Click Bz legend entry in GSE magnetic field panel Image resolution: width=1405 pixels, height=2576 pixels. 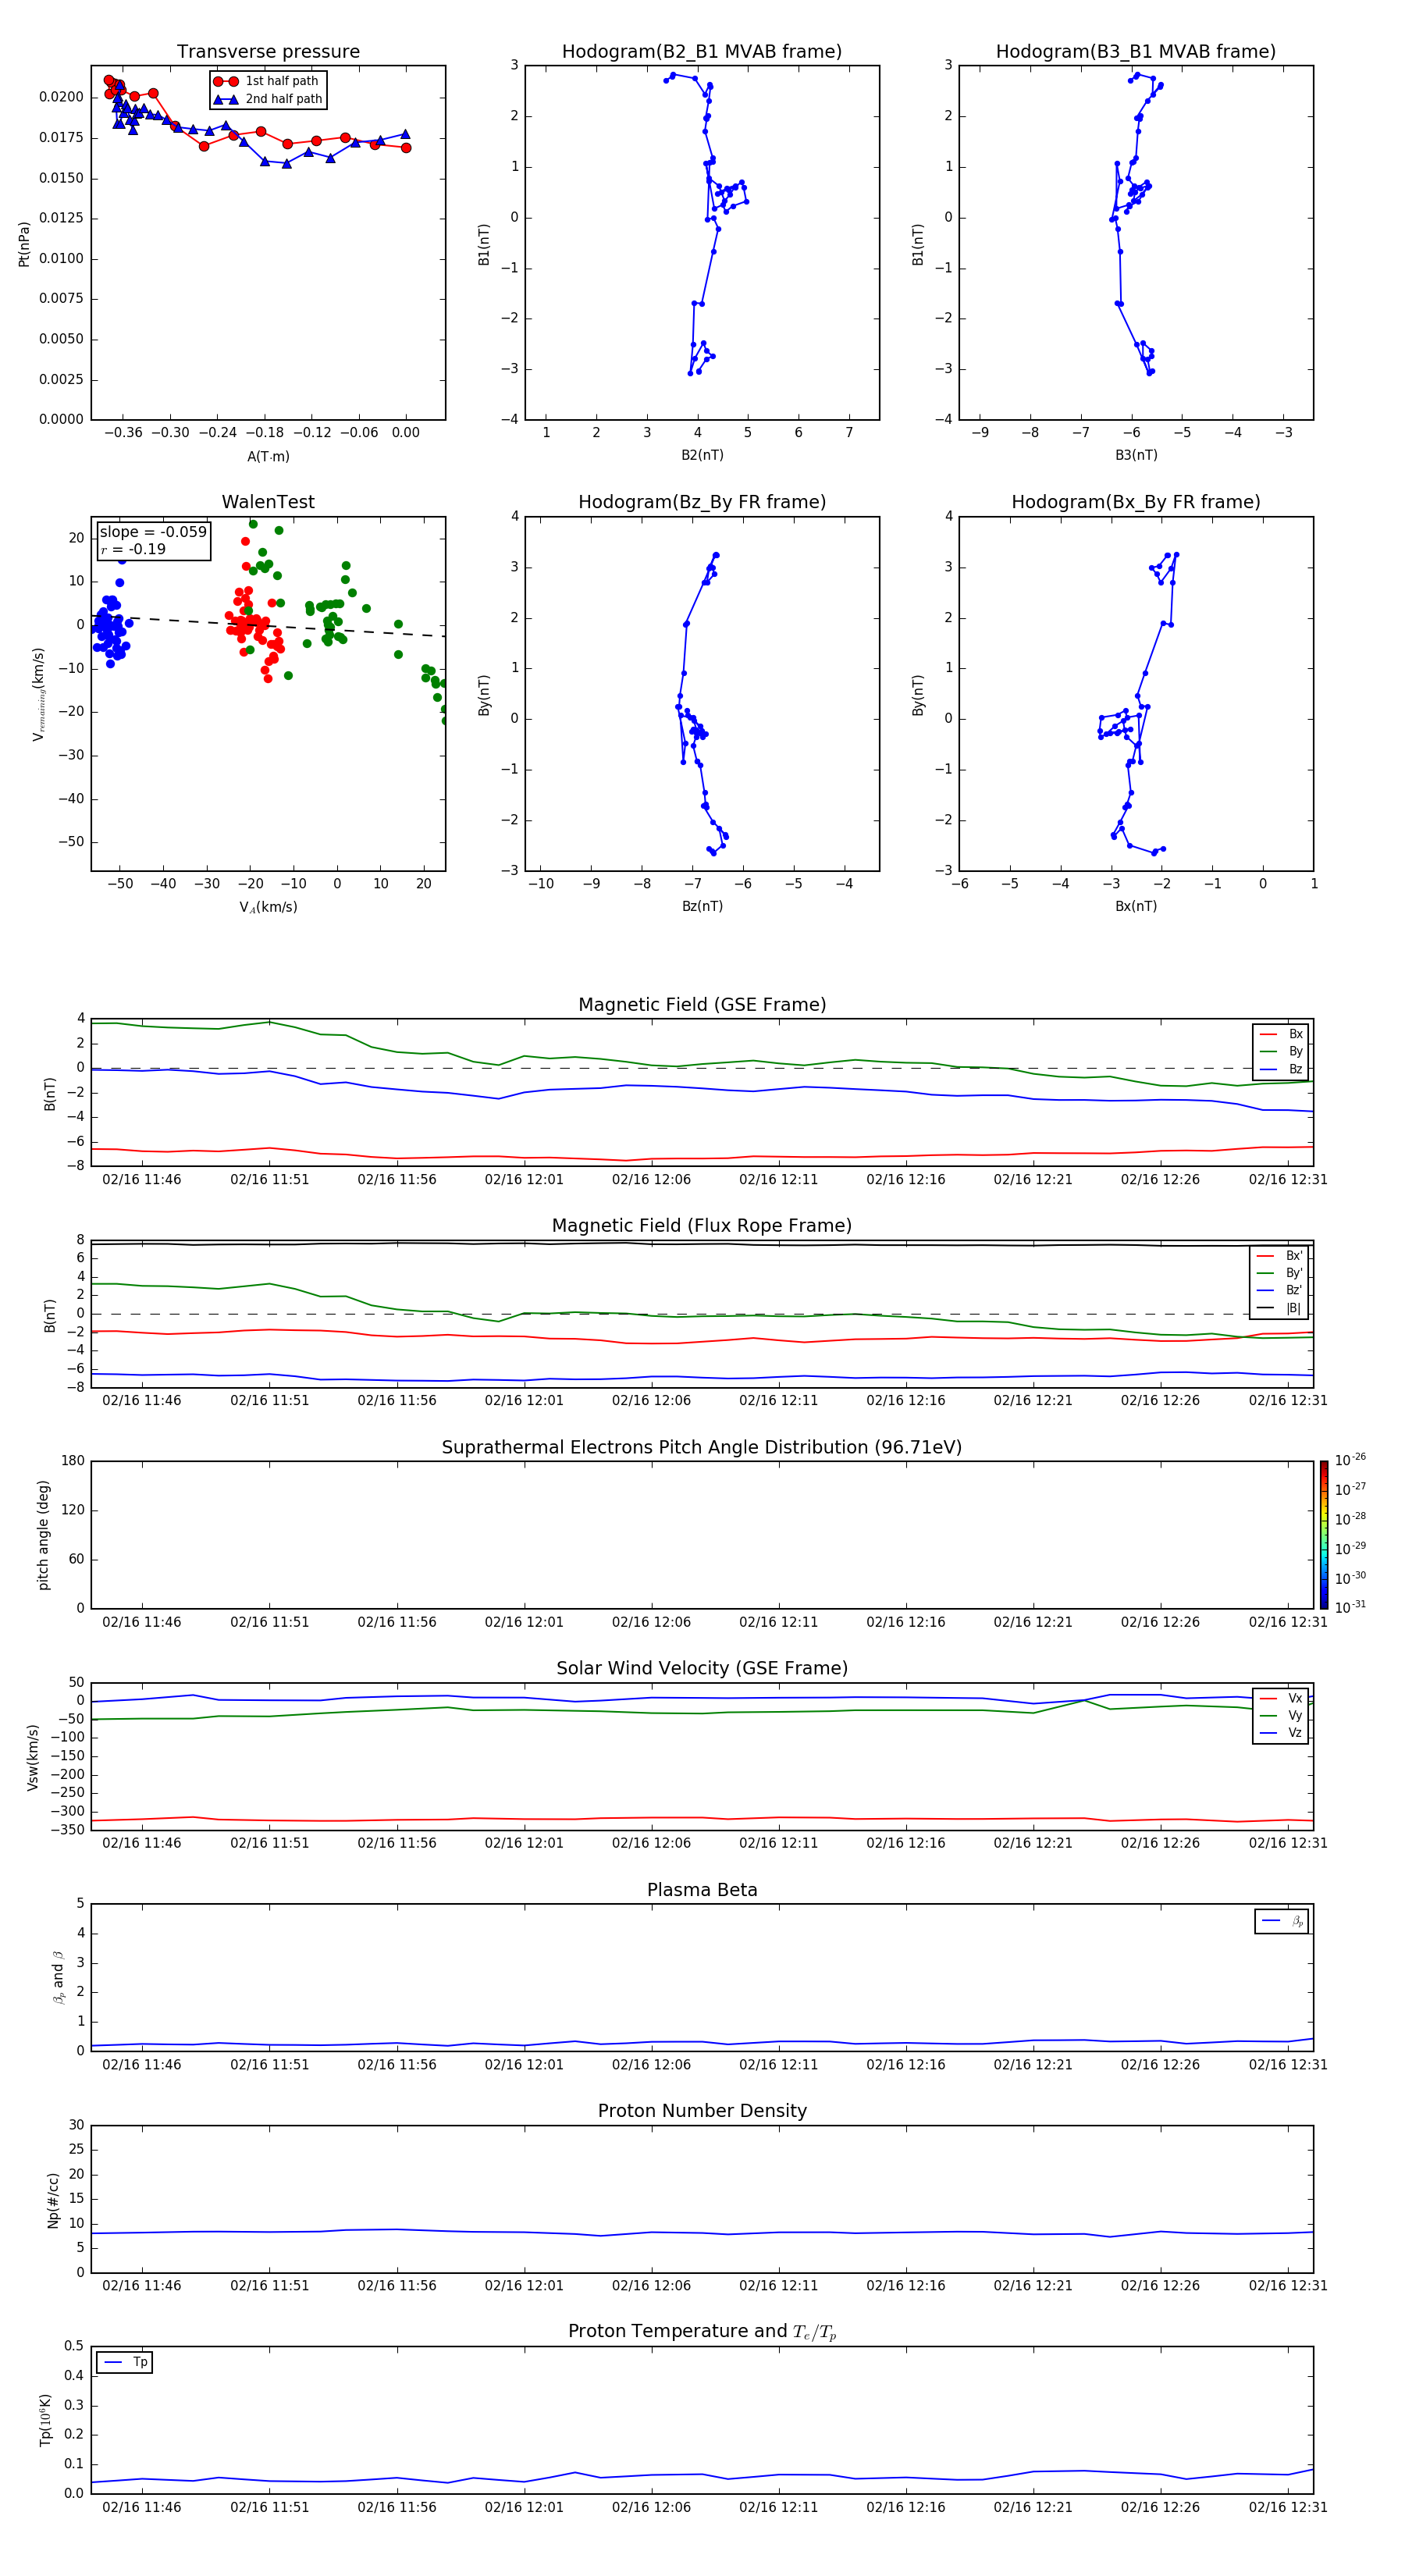1282,1069
